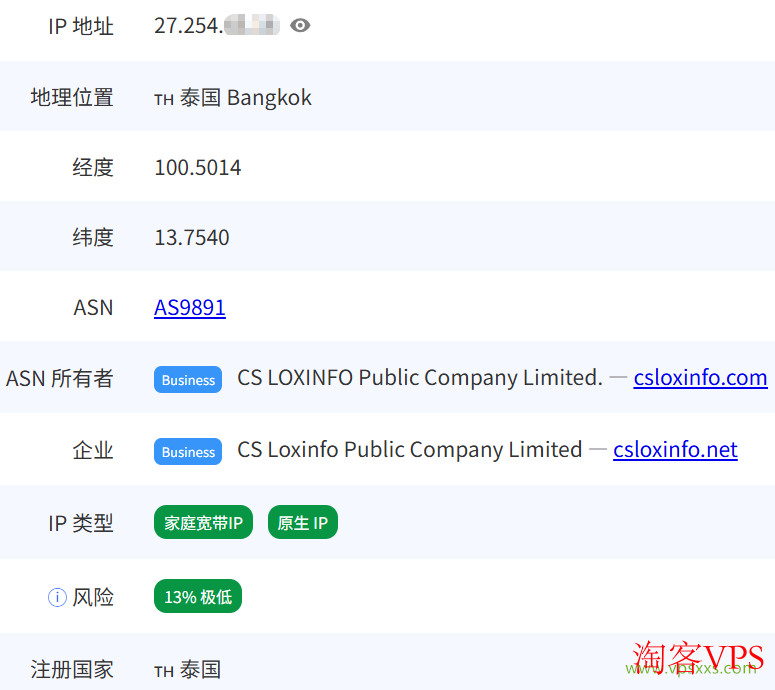This screenshot has height=690, width=775.
Task: Select the latitude value 13.7540
Action: tap(192, 238)
